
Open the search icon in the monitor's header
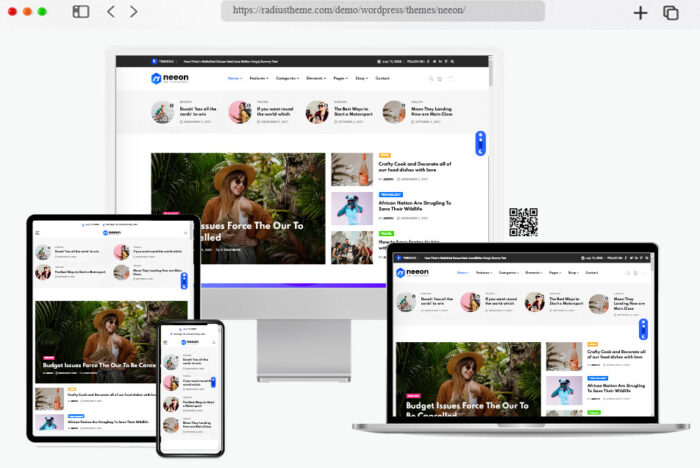[431, 79]
